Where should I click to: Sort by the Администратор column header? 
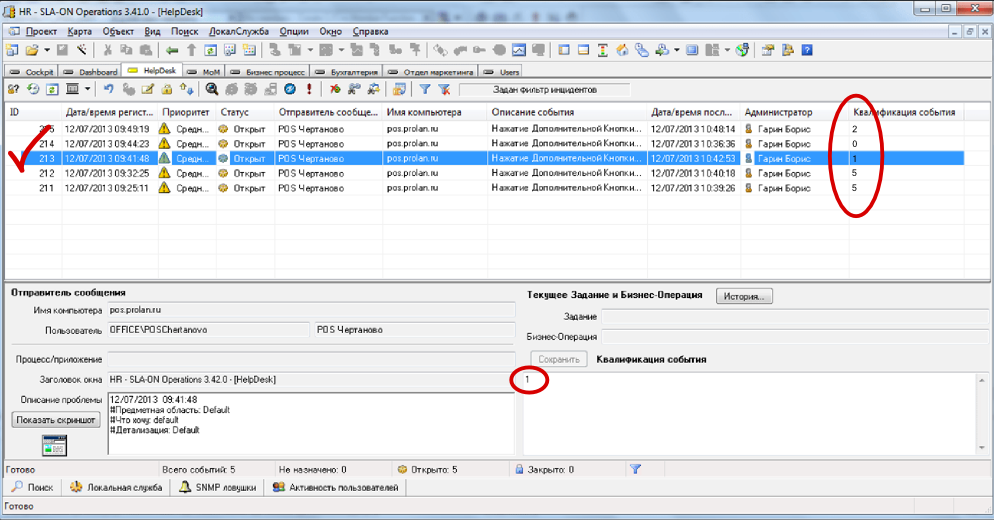[794, 112]
